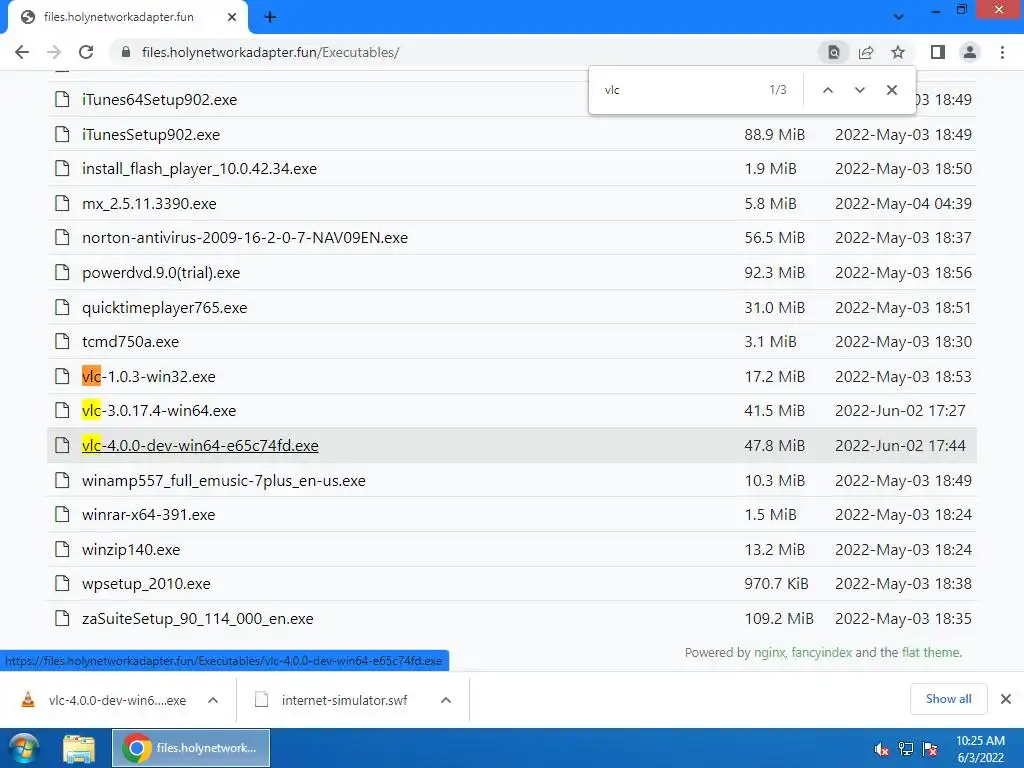Follow the flat theme footer link
1024x768 pixels.
(x=931, y=652)
